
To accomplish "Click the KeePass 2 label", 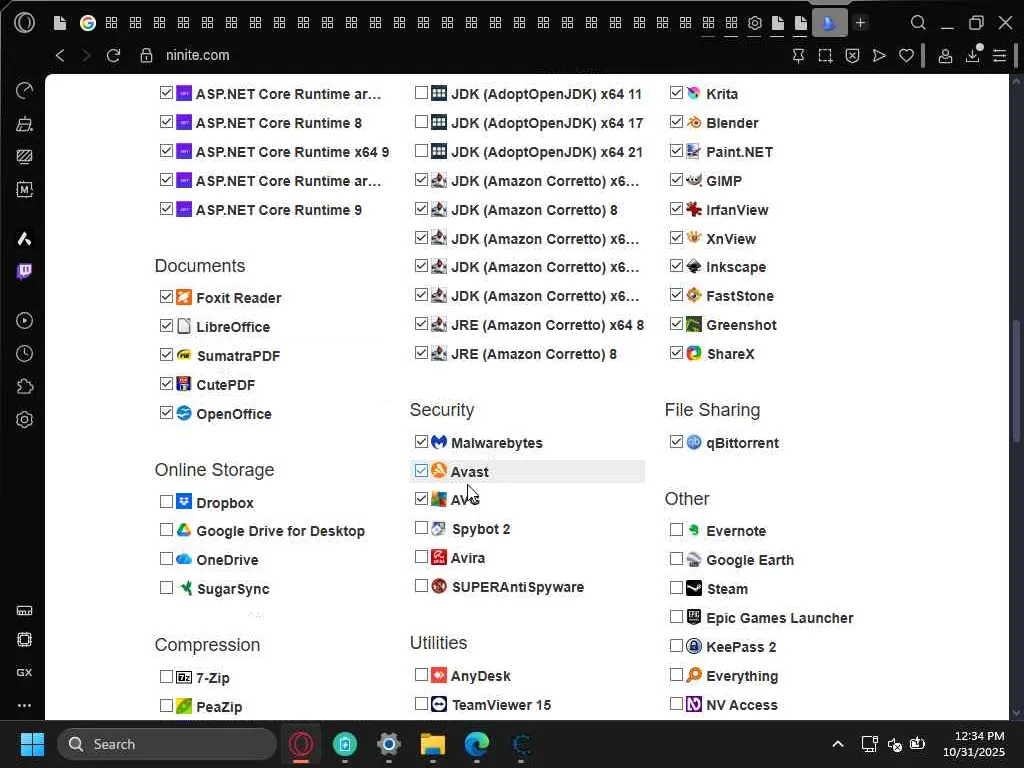I will point(741,647).
